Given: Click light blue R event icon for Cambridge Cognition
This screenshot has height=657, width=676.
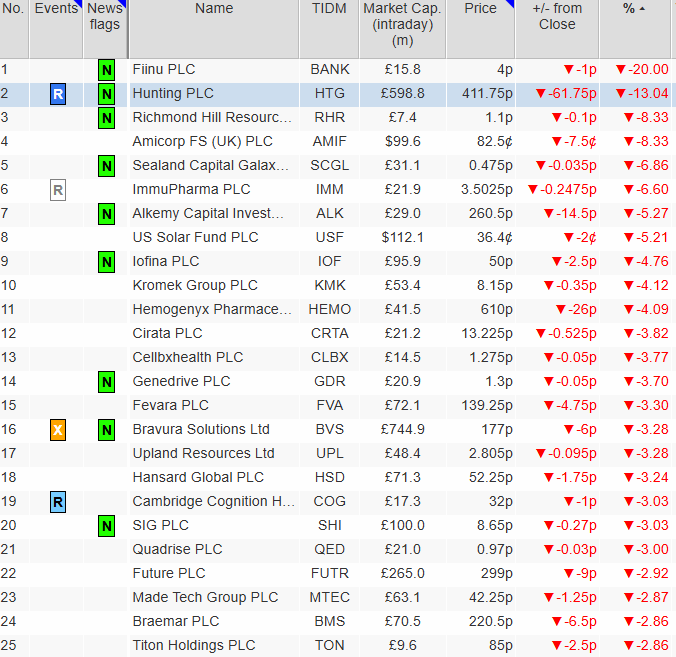Looking at the screenshot, I should [x=58, y=502].
